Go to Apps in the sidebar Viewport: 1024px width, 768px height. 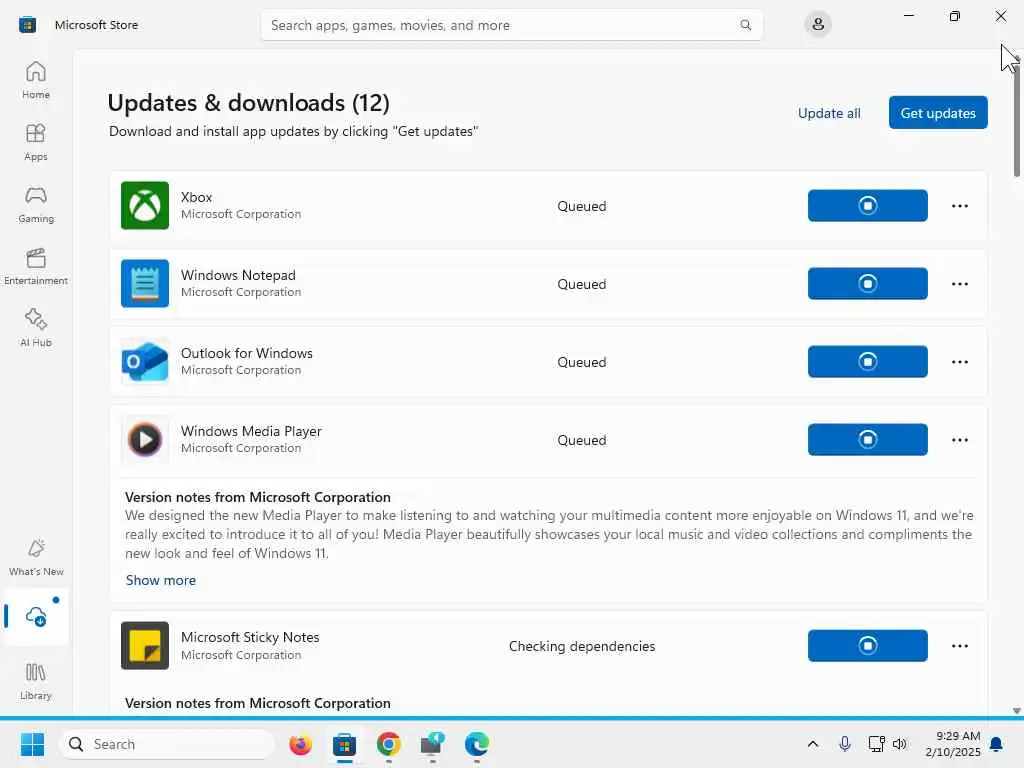click(36, 142)
